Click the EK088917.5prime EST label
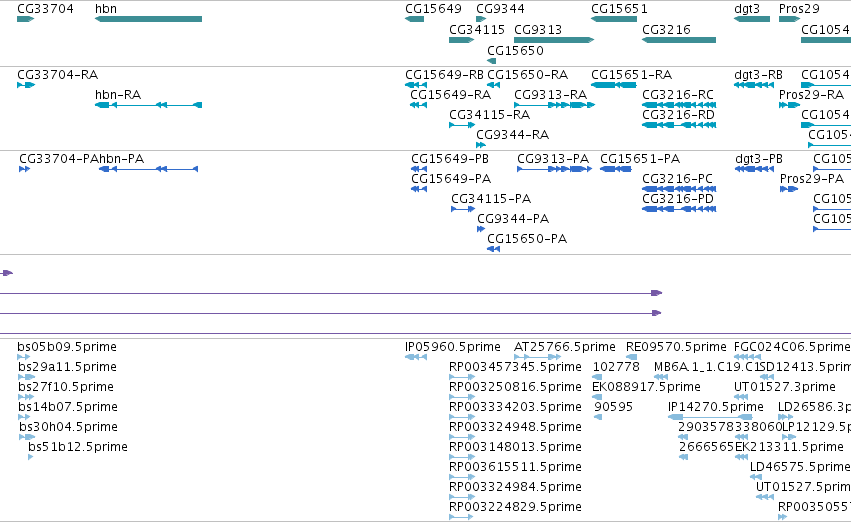851x522 pixels. click(x=646, y=387)
